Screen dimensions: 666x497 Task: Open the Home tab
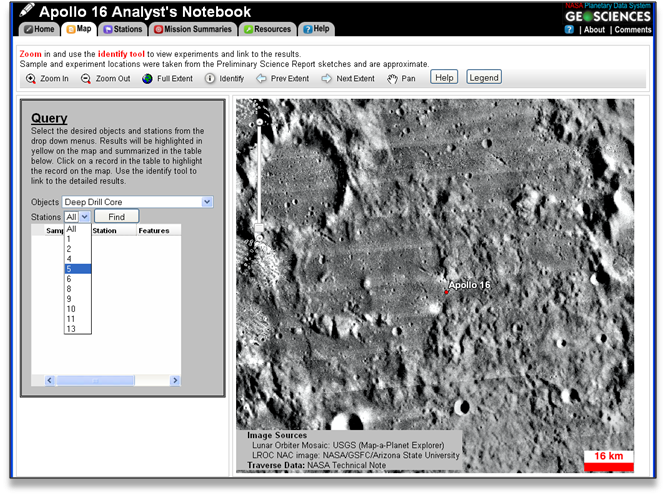(40, 29)
